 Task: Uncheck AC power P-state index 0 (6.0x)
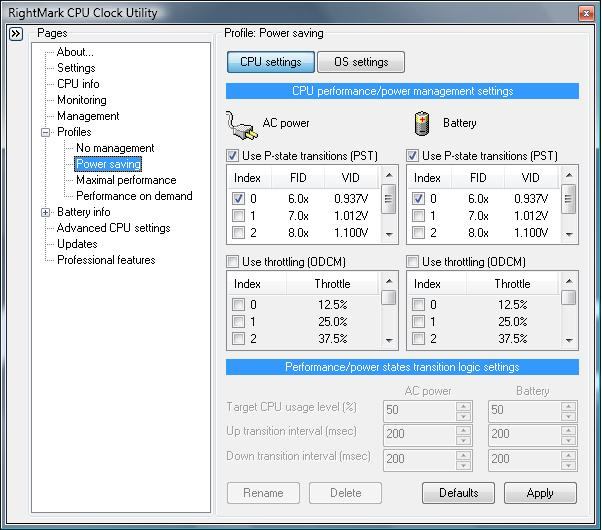[238, 199]
